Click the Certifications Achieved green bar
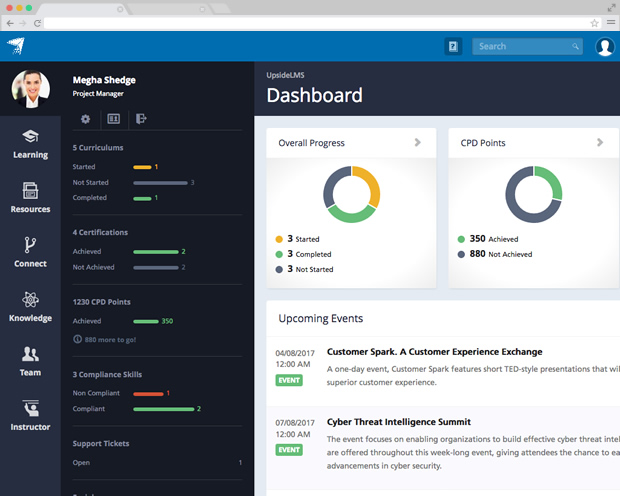 point(156,252)
